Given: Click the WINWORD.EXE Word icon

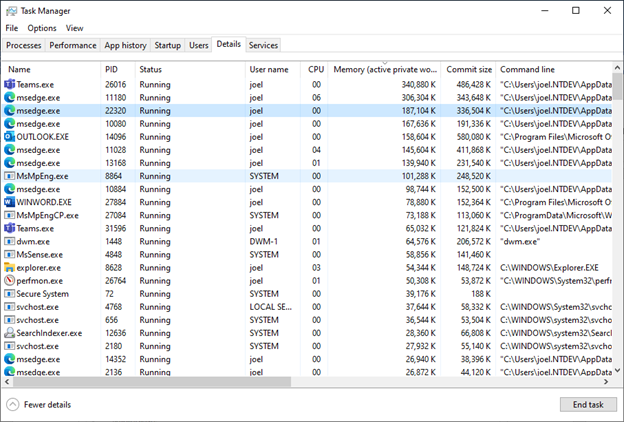Looking at the screenshot, I should tap(9, 202).
